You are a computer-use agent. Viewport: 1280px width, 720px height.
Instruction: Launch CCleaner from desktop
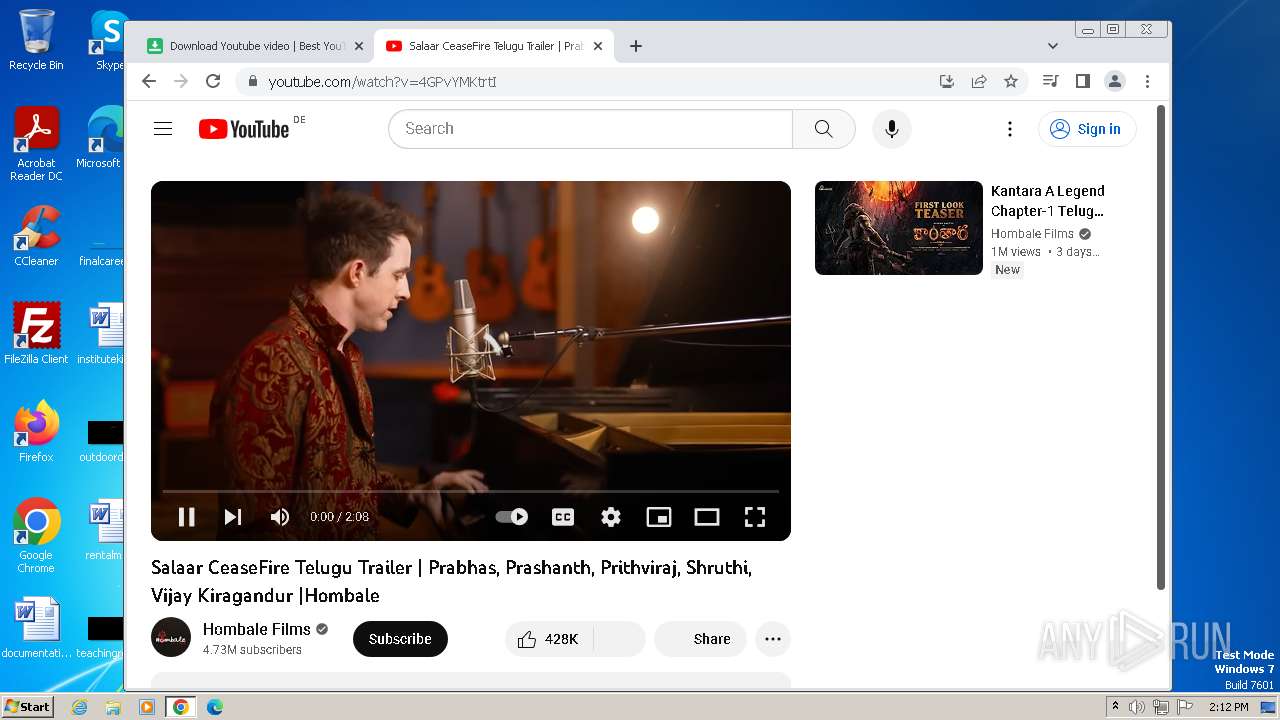[36, 237]
